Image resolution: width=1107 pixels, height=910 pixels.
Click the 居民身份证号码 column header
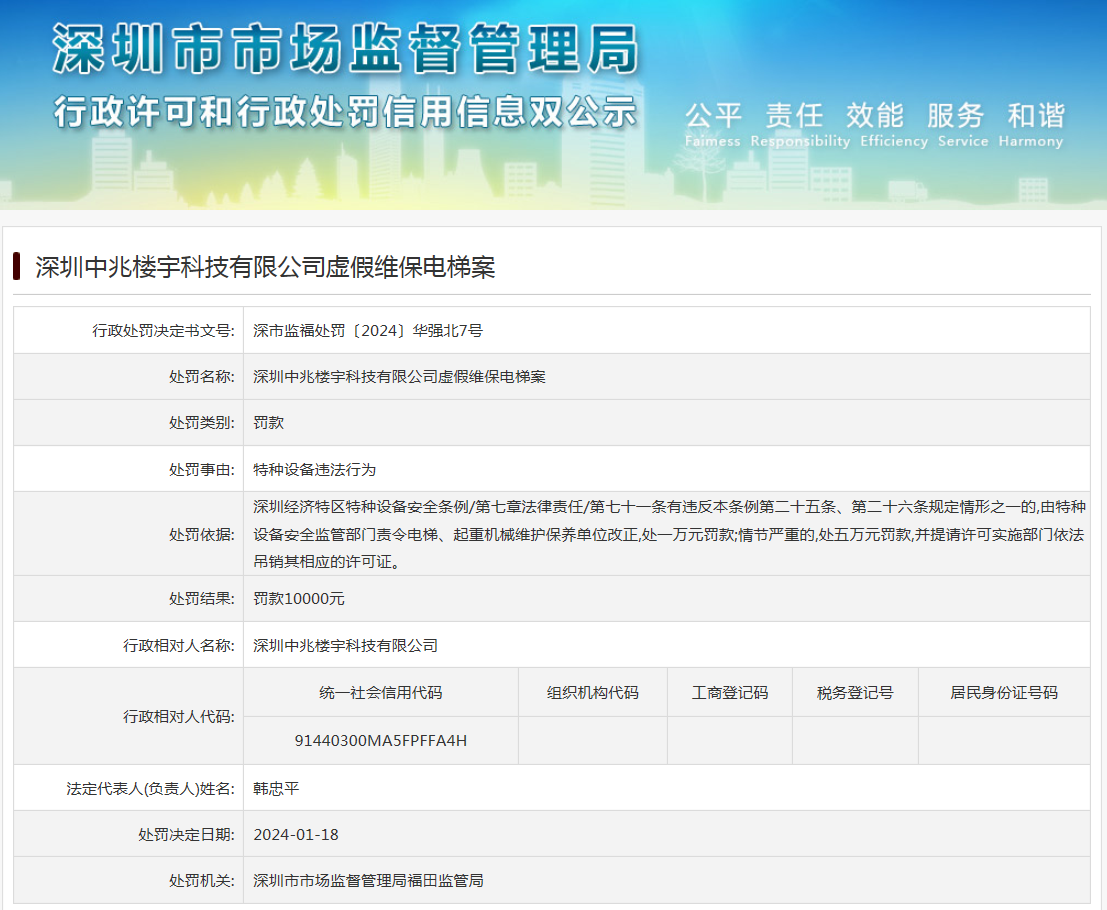(x=1003, y=692)
